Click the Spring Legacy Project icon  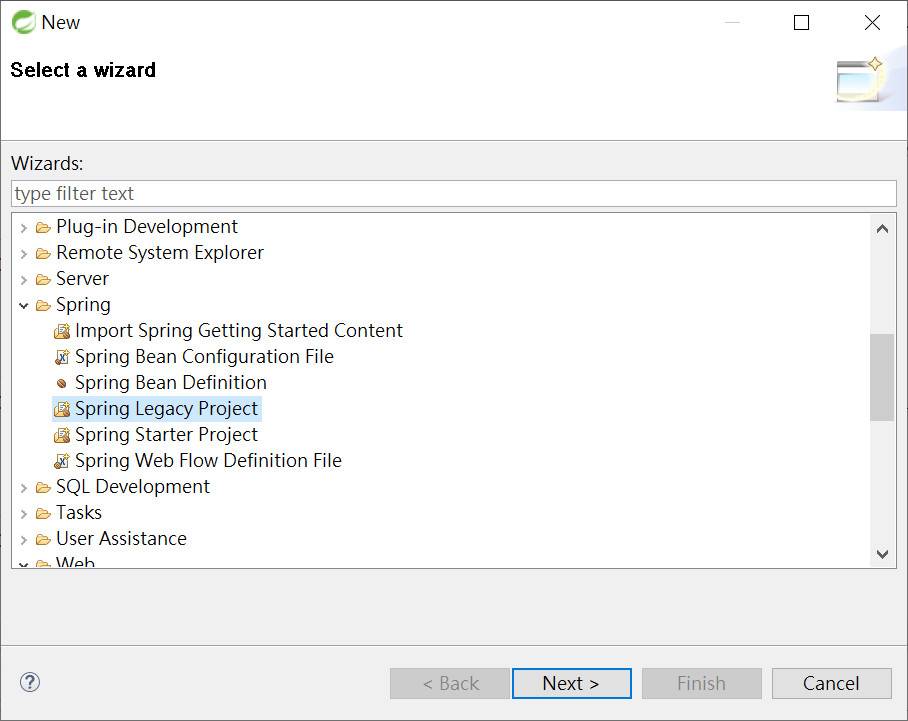tap(62, 409)
